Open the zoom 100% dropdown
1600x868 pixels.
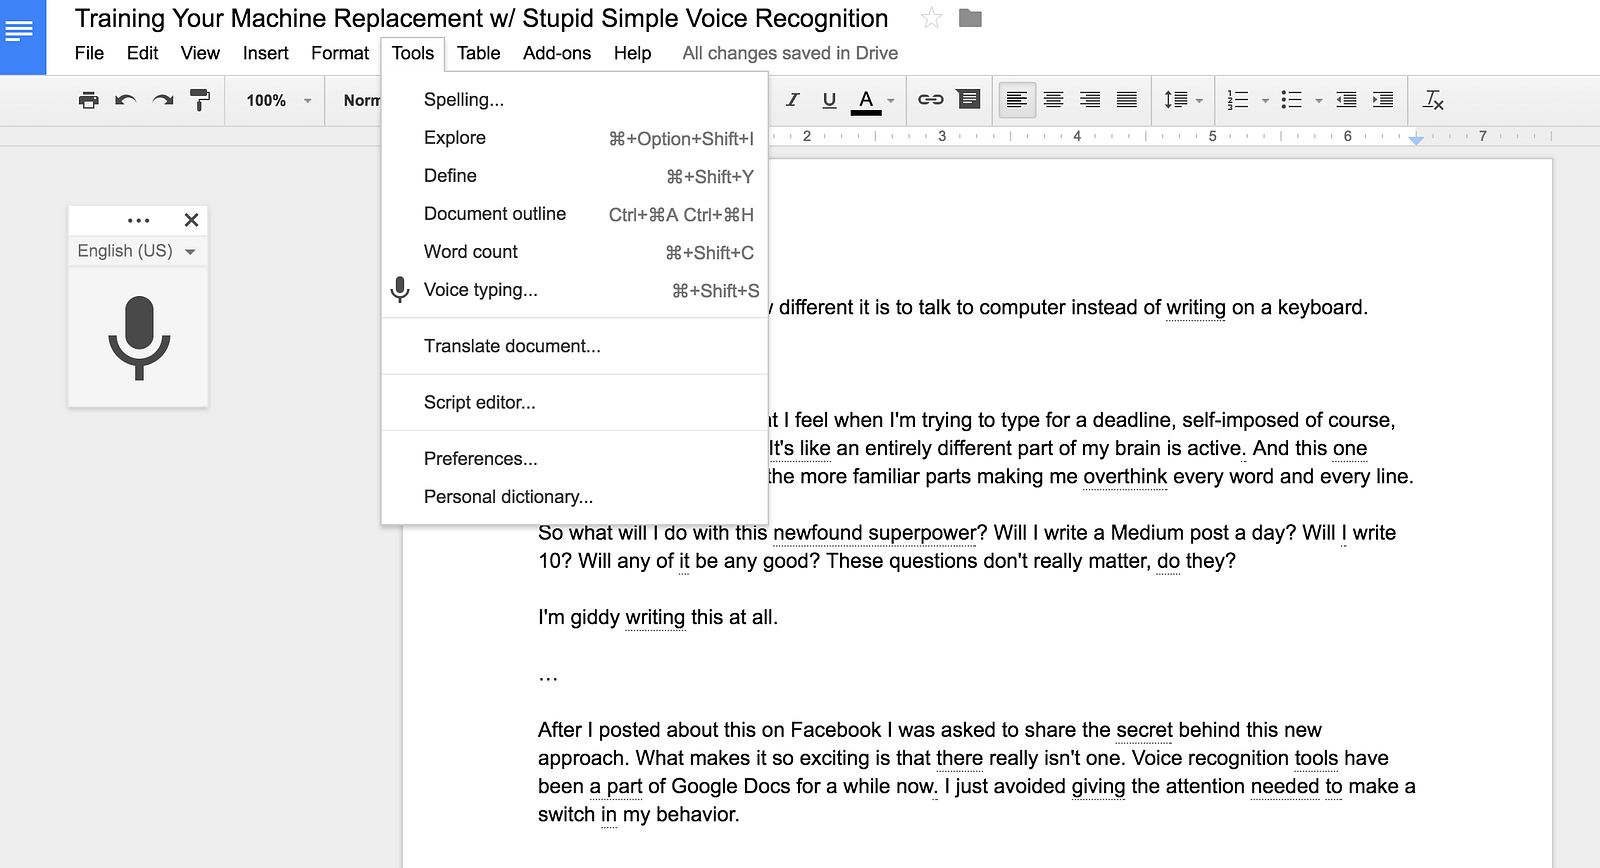[x=279, y=100]
